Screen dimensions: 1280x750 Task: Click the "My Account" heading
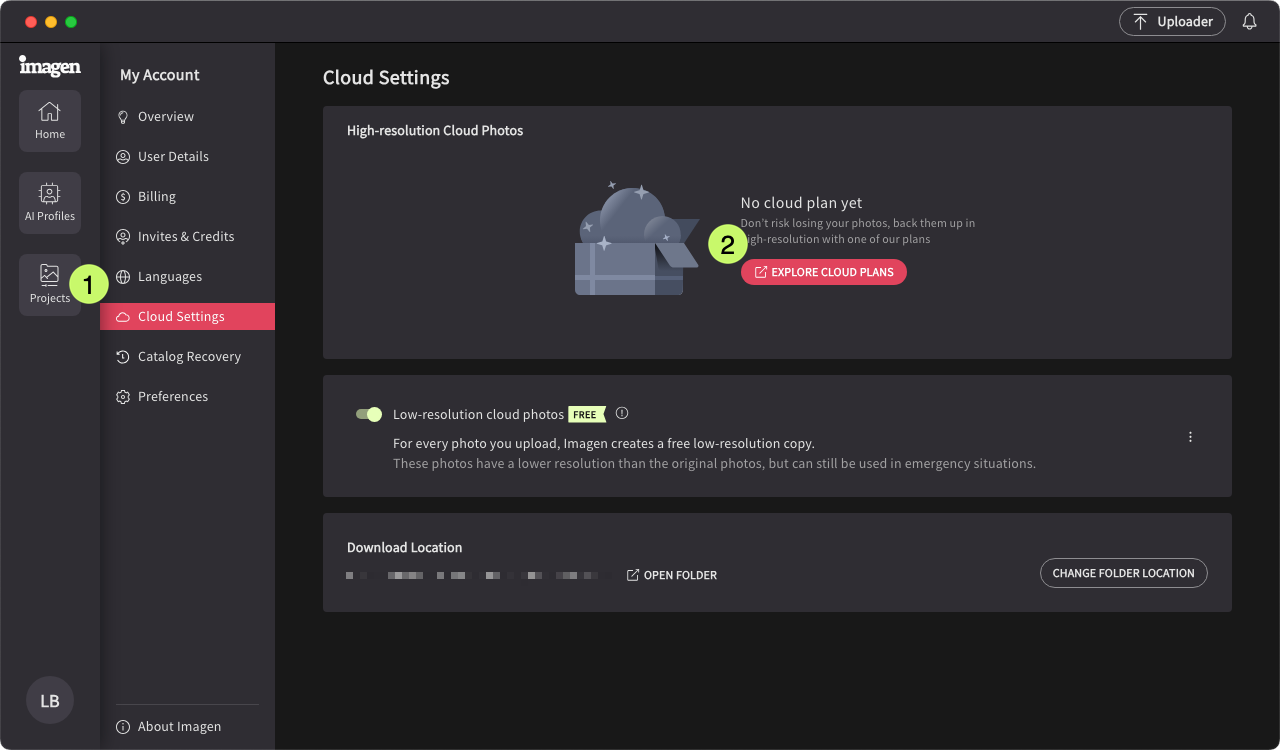[x=160, y=75]
